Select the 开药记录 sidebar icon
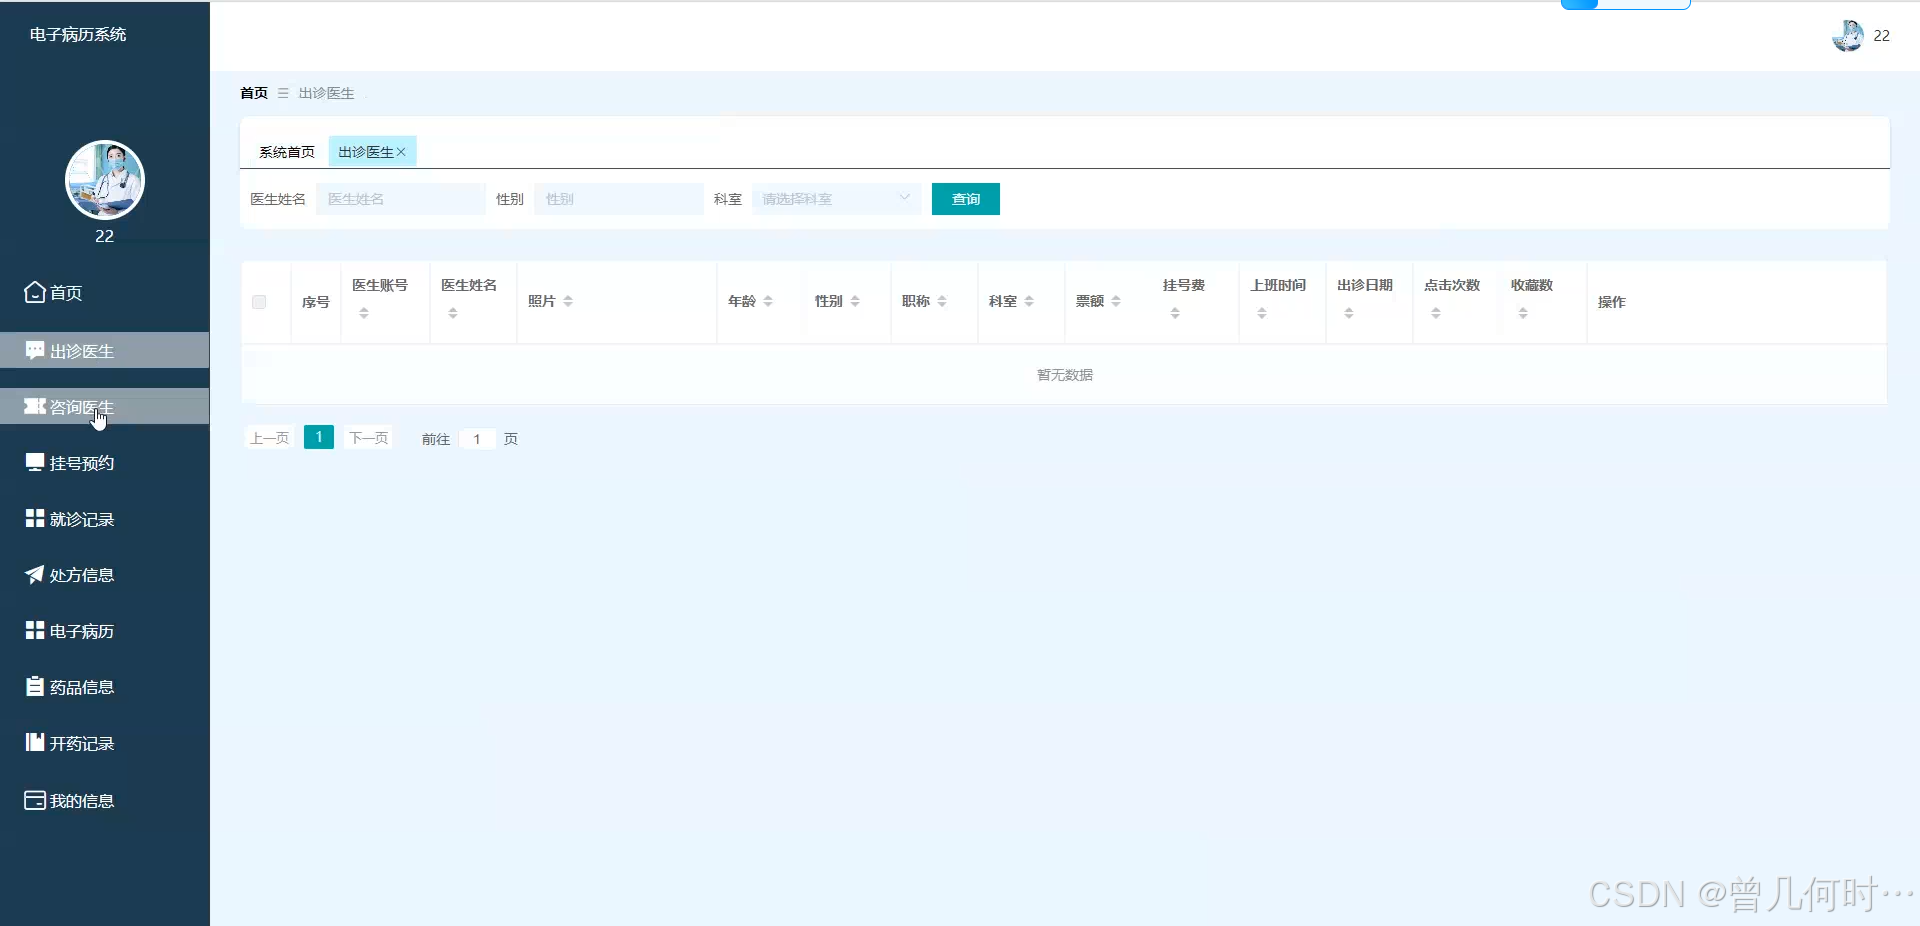 point(34,743)
